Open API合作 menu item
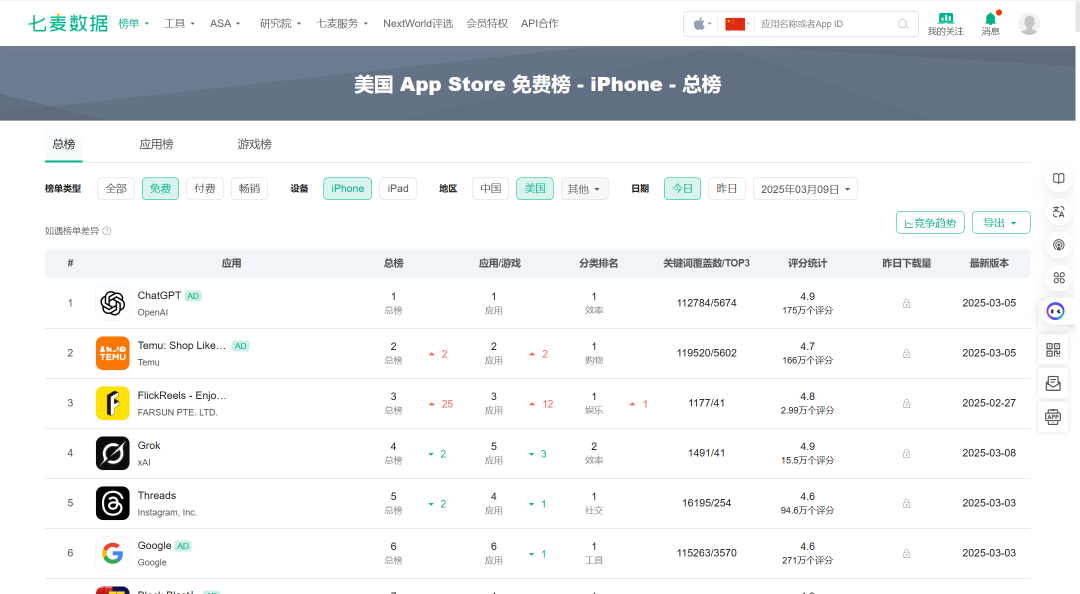1080x594 pixels. click(540, 23)
